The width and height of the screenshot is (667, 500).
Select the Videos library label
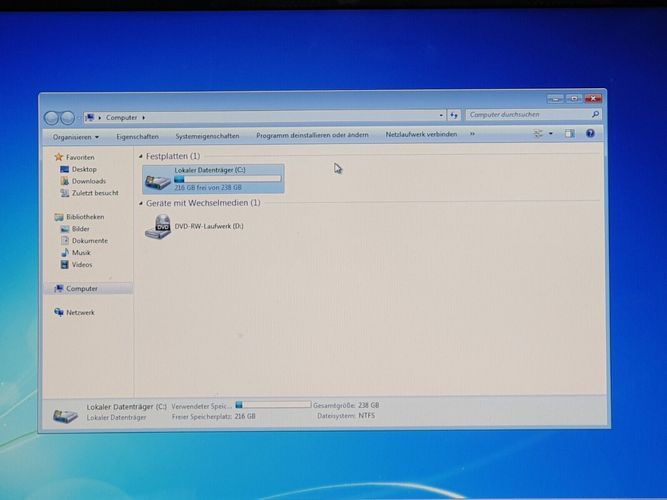click(82, 265)
